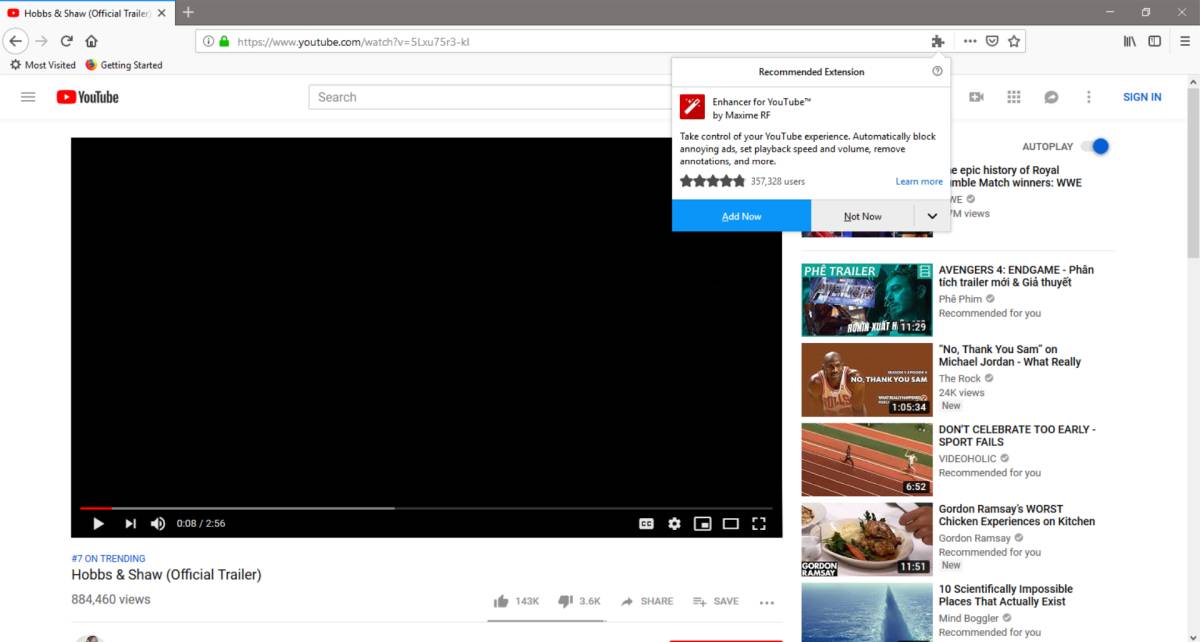Open YouTube messages icon

(x=1052, y=97)
